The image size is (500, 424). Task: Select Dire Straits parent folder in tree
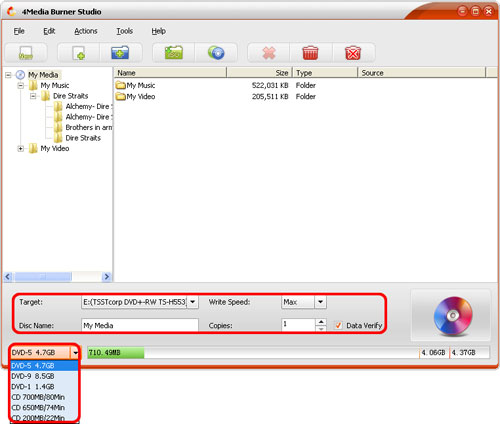click(70, 96)
